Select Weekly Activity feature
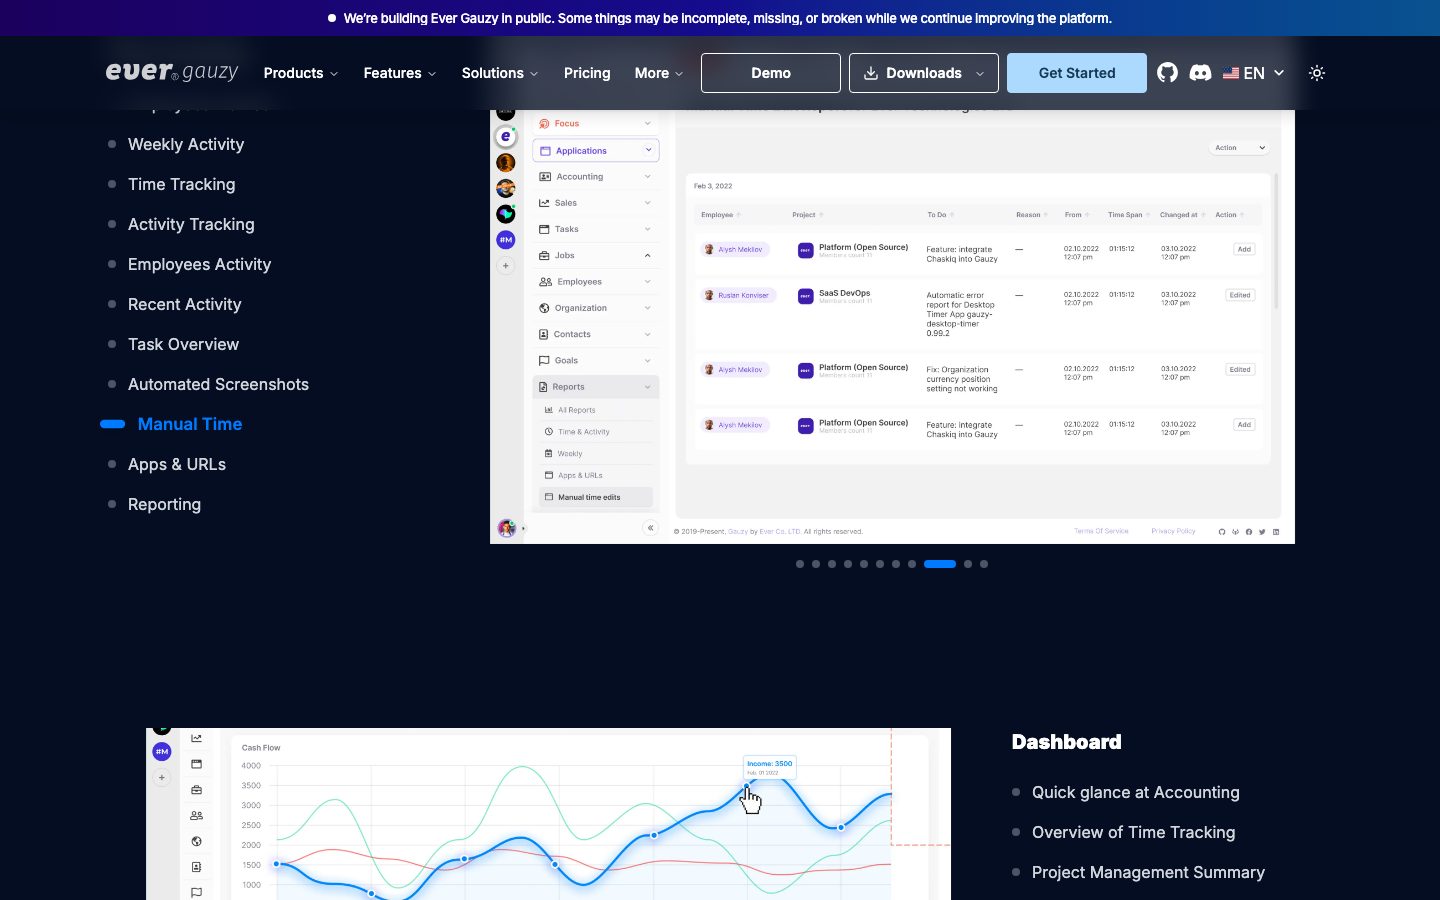1440x900 pixels. click(186, 144)
